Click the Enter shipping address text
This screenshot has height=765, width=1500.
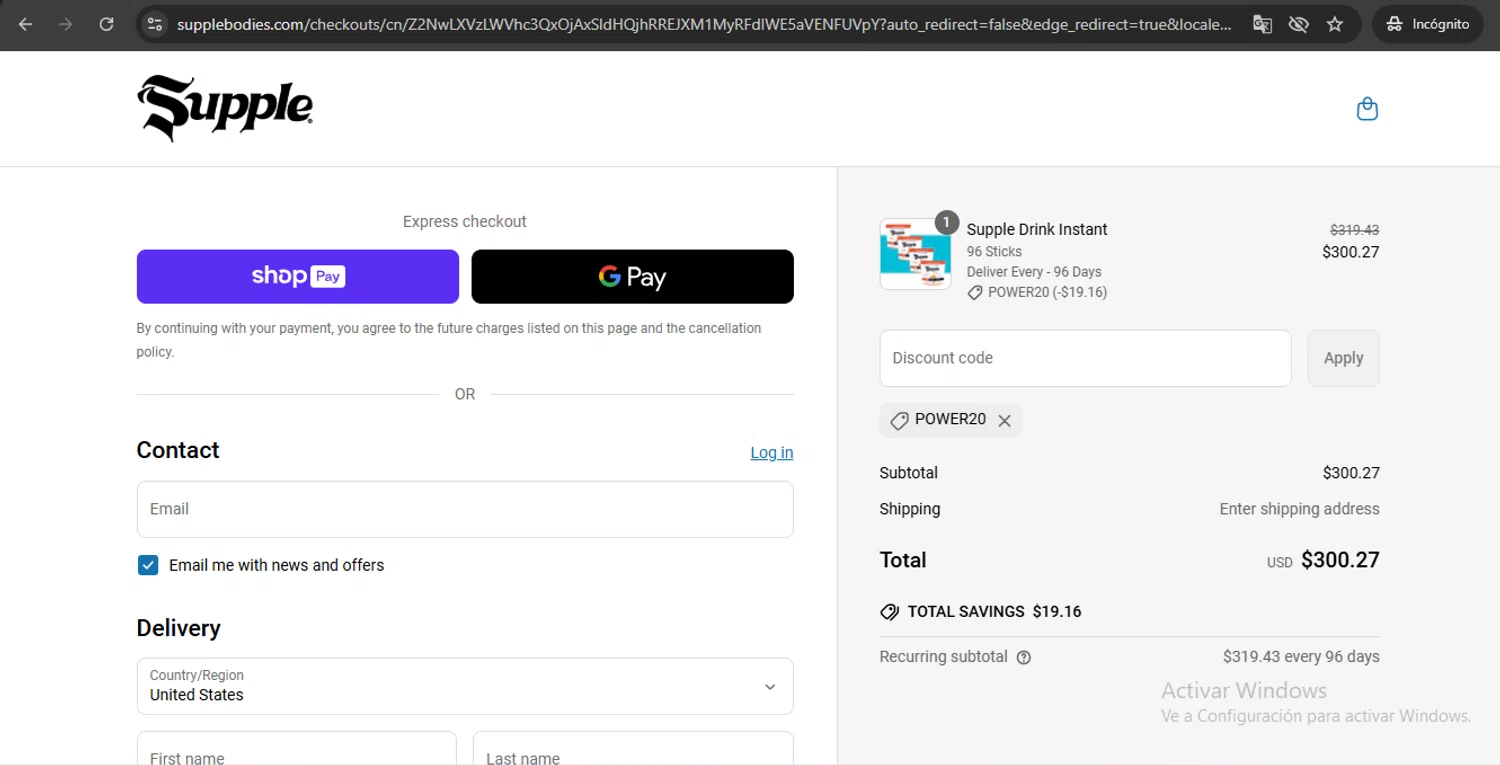click(1299, 509)
